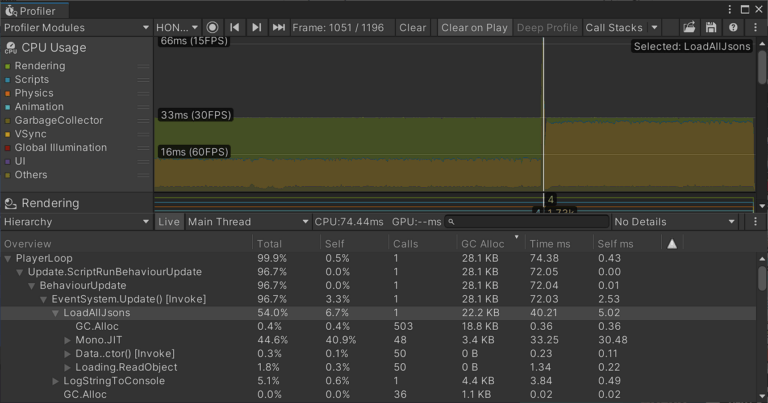Click the record profiling button
Image resolution: width=768 pixels, height=403 pixels.
212,28
